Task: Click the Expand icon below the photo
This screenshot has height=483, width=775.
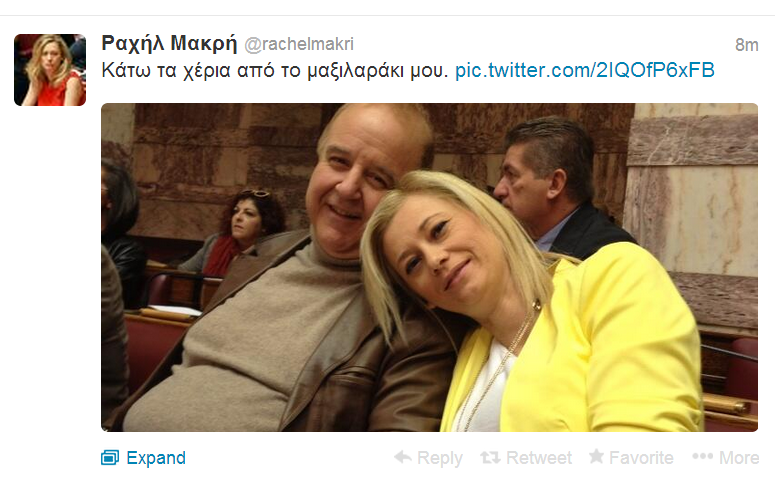Action: [x=110, y=458]
